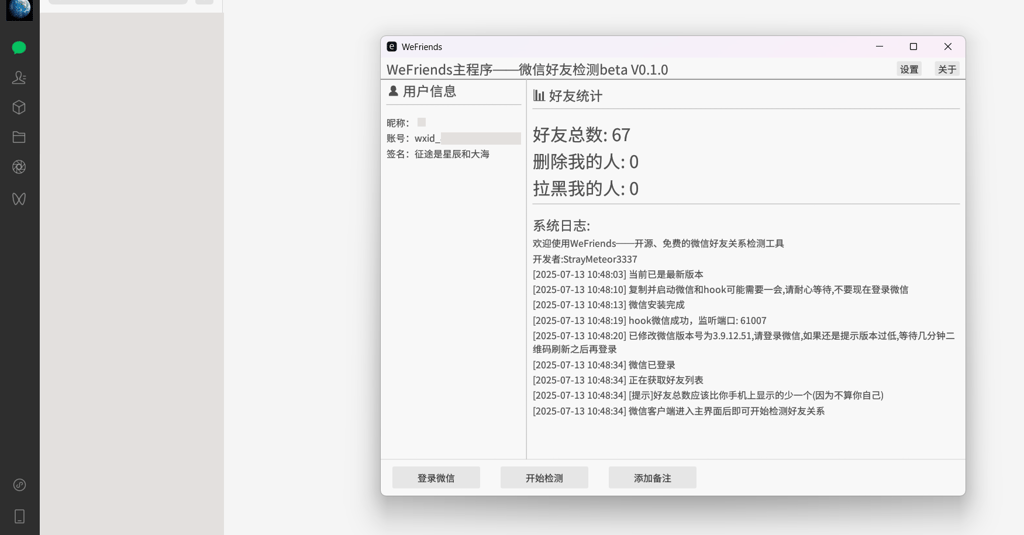Click the bar chart icon beside 好友统计
The height and width of the screenshot is (535, 1024).
(x=539, y=95)
